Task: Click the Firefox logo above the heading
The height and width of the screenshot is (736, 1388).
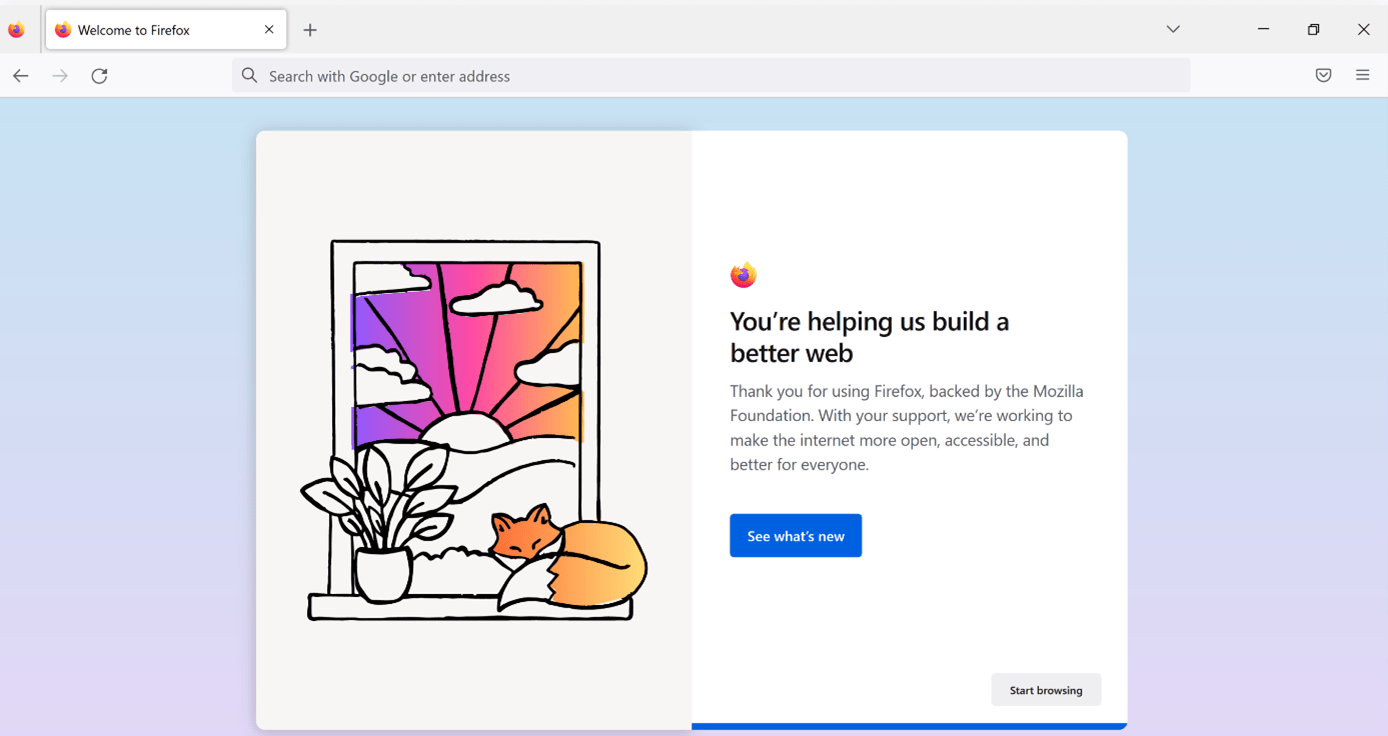Action: (743, 275)
